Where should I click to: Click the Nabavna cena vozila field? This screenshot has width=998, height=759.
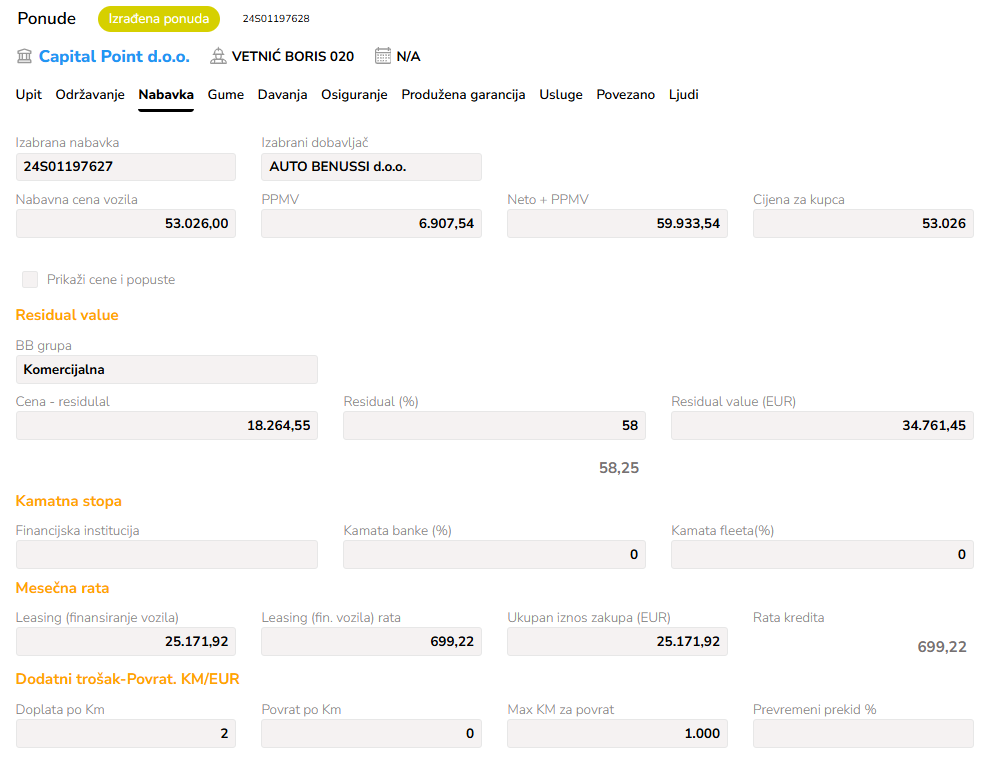point(126,224)
